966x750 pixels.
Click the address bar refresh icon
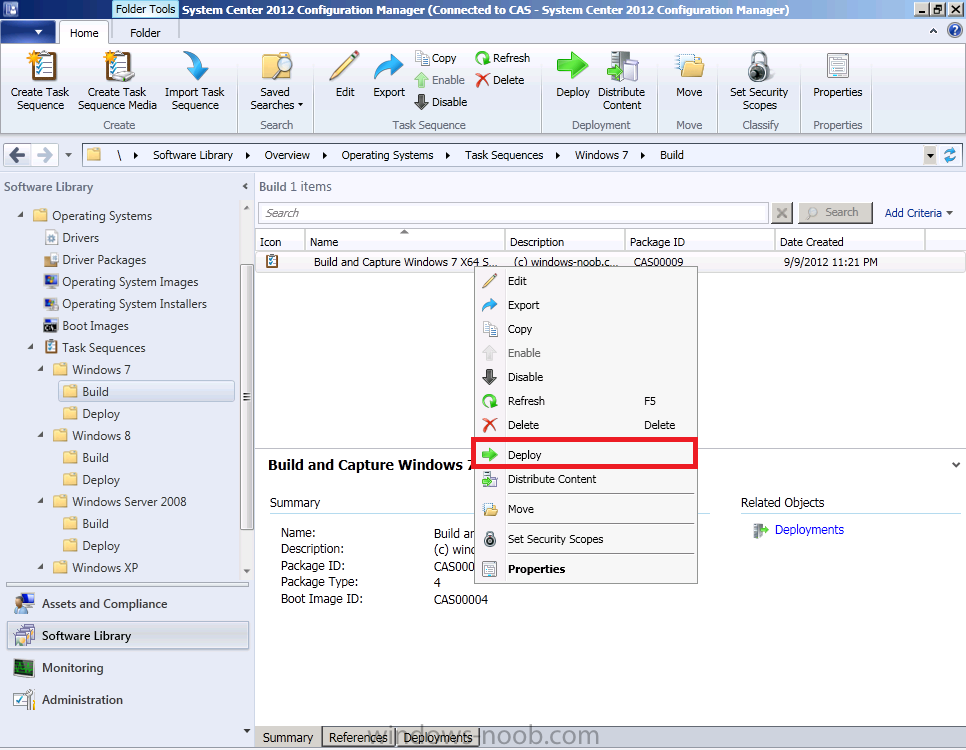point(951,155)
